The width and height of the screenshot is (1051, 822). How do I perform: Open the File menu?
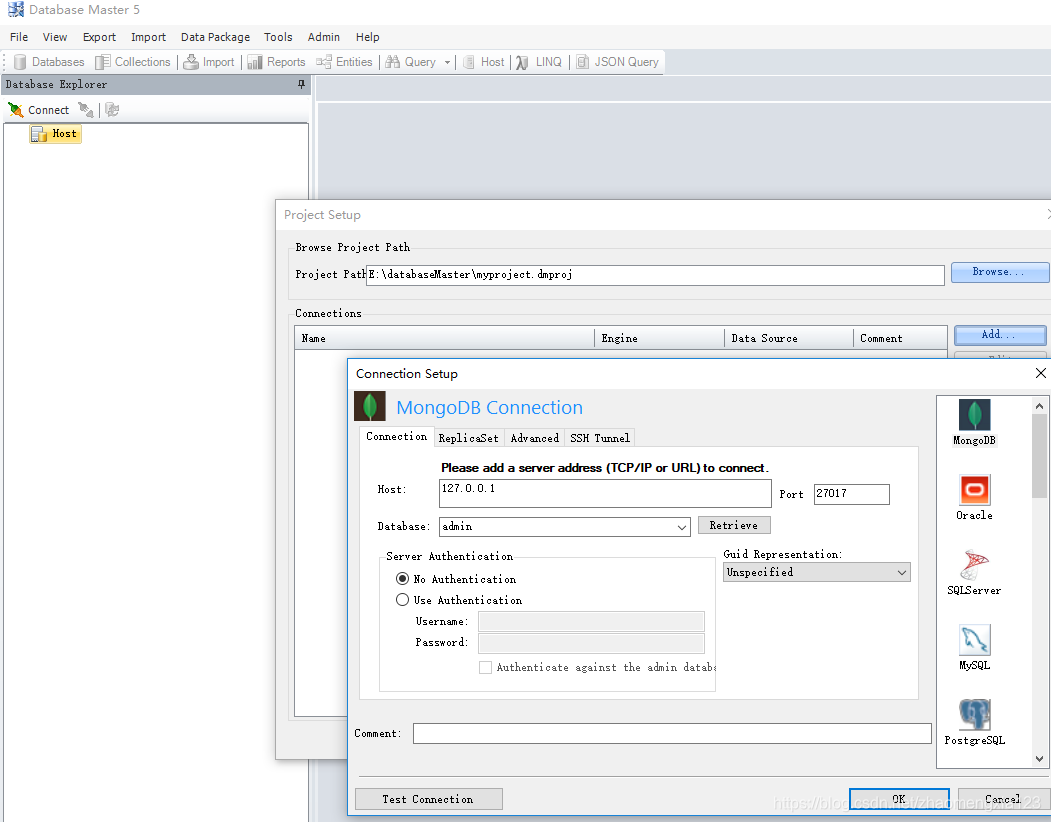coord(19,37)
